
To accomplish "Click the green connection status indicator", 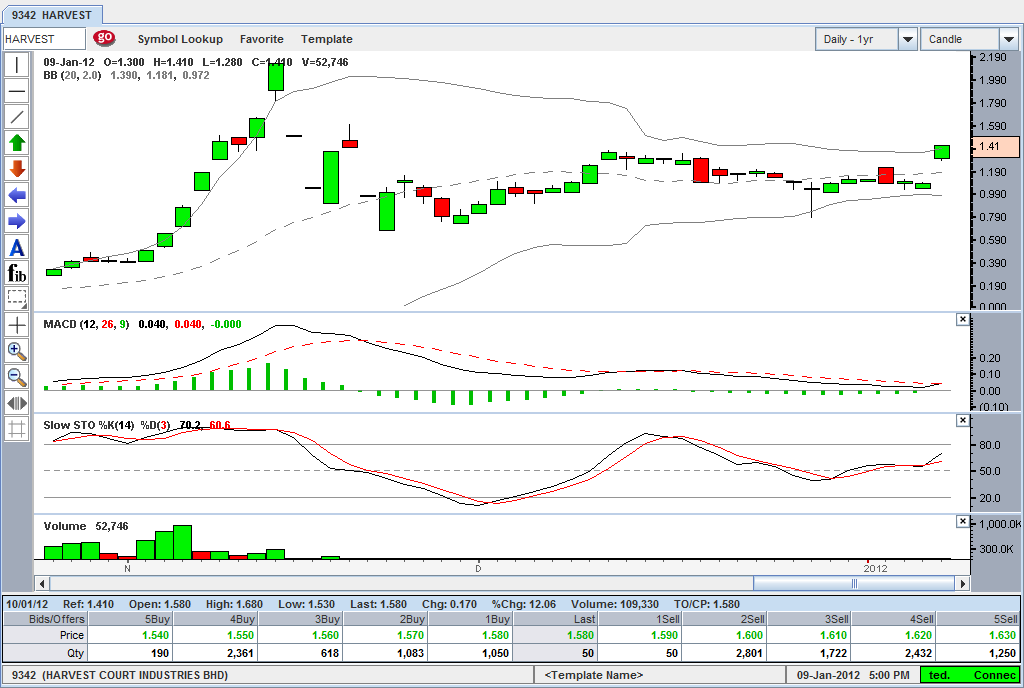I will (969, 675).
